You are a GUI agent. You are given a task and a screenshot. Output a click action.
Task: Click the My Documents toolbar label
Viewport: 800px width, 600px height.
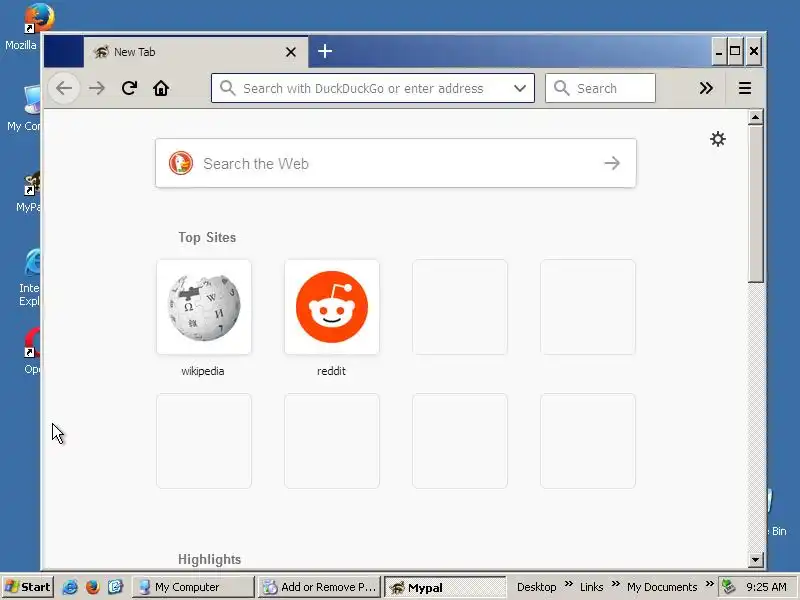point(662,587)
